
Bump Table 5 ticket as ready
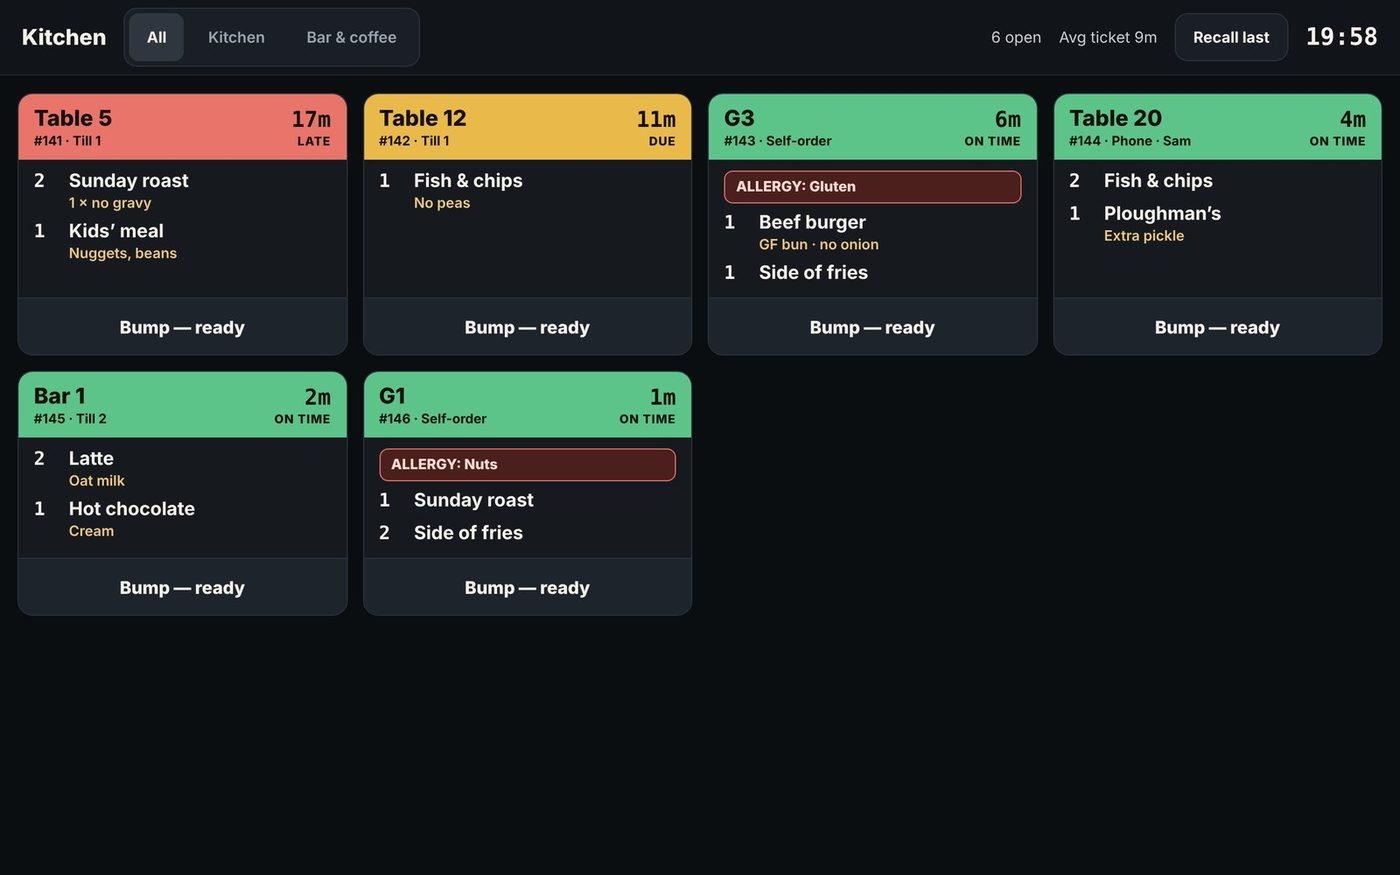[182, 327]
